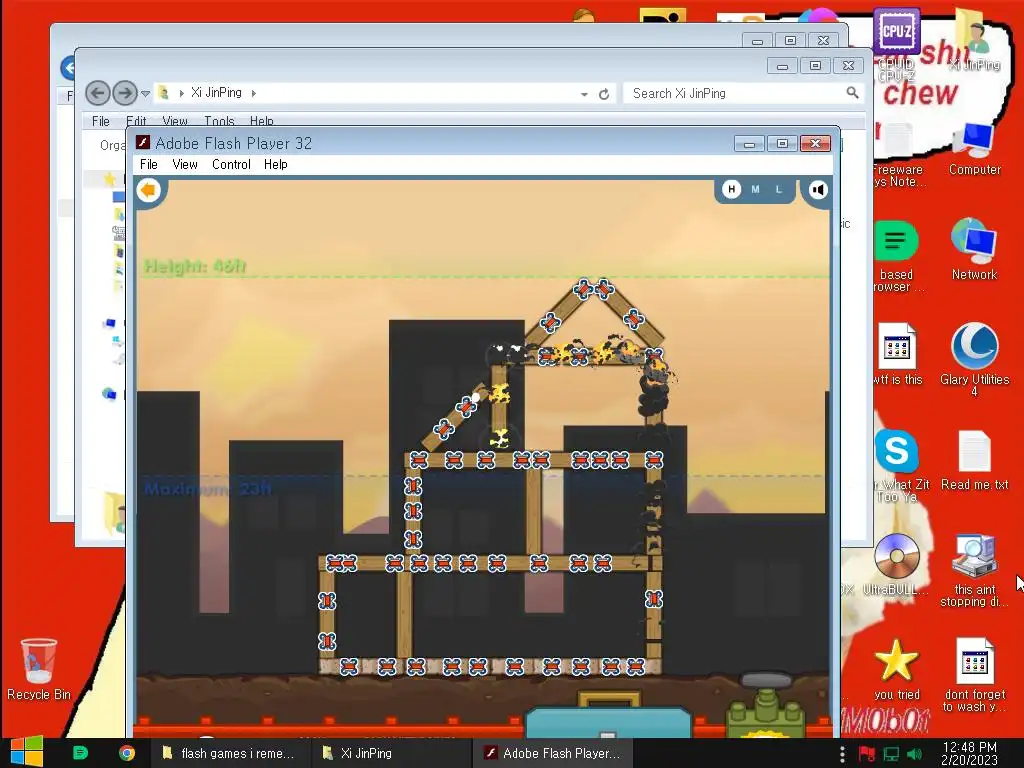Select Low quality (L) in the game
The height and width of the screenshot is (768, 1024).
[x=778, y=189]
